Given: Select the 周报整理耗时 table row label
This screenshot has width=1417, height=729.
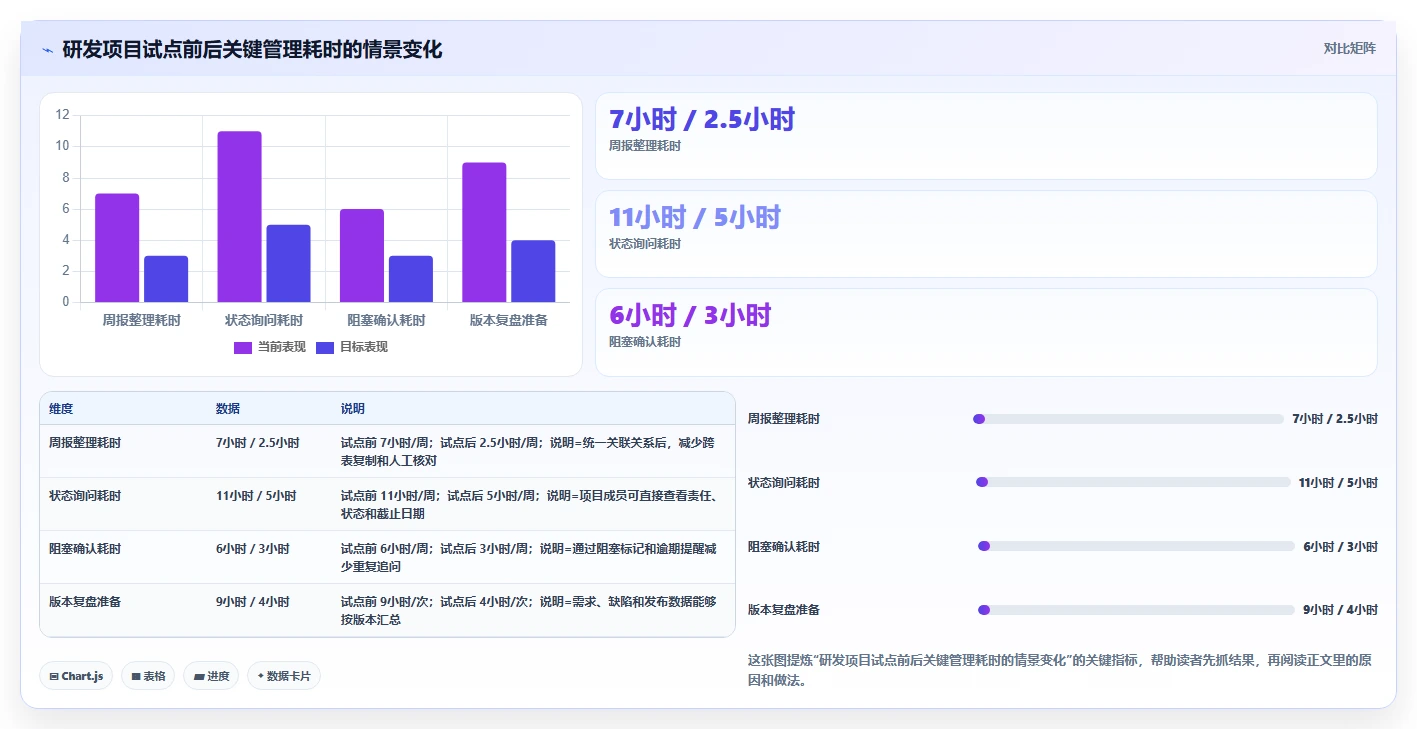Looking at the screenshot, I should (85, 442).
